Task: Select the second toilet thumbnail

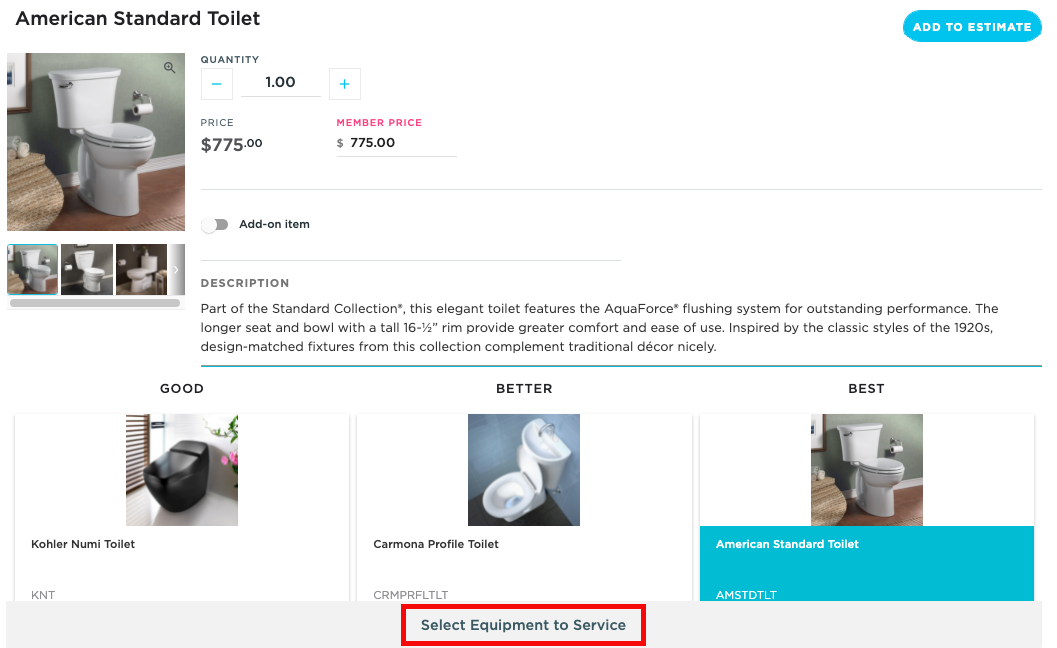Action: [x=87, y=269]
